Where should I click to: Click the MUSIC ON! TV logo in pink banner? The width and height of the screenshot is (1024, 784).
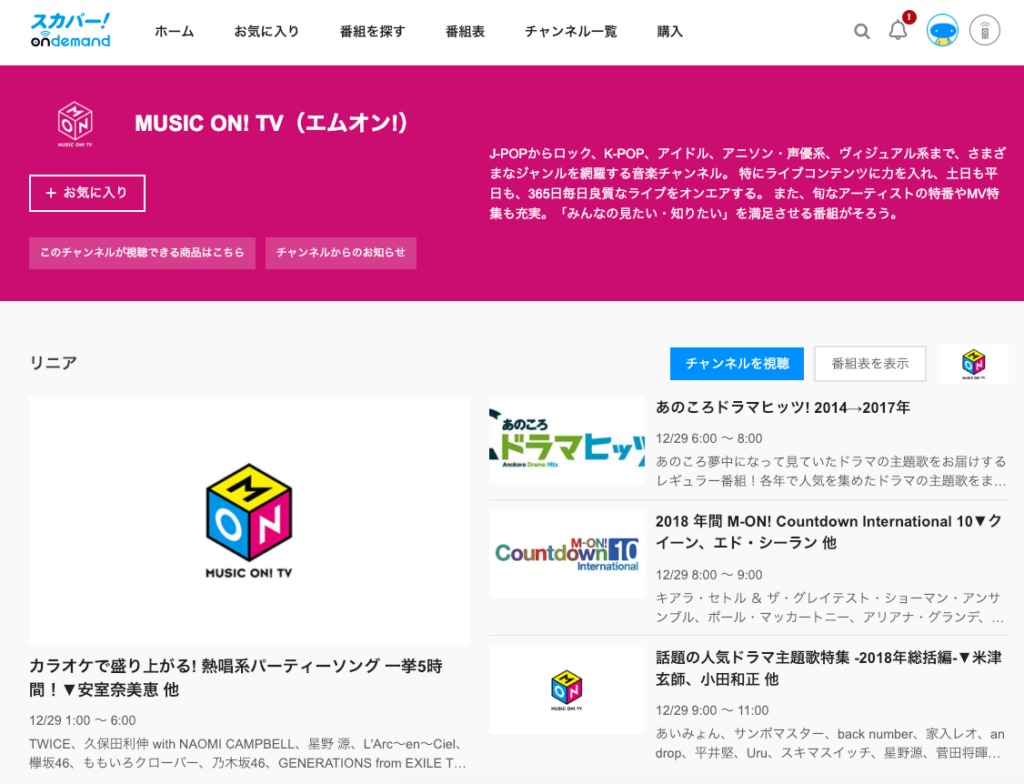75,124
